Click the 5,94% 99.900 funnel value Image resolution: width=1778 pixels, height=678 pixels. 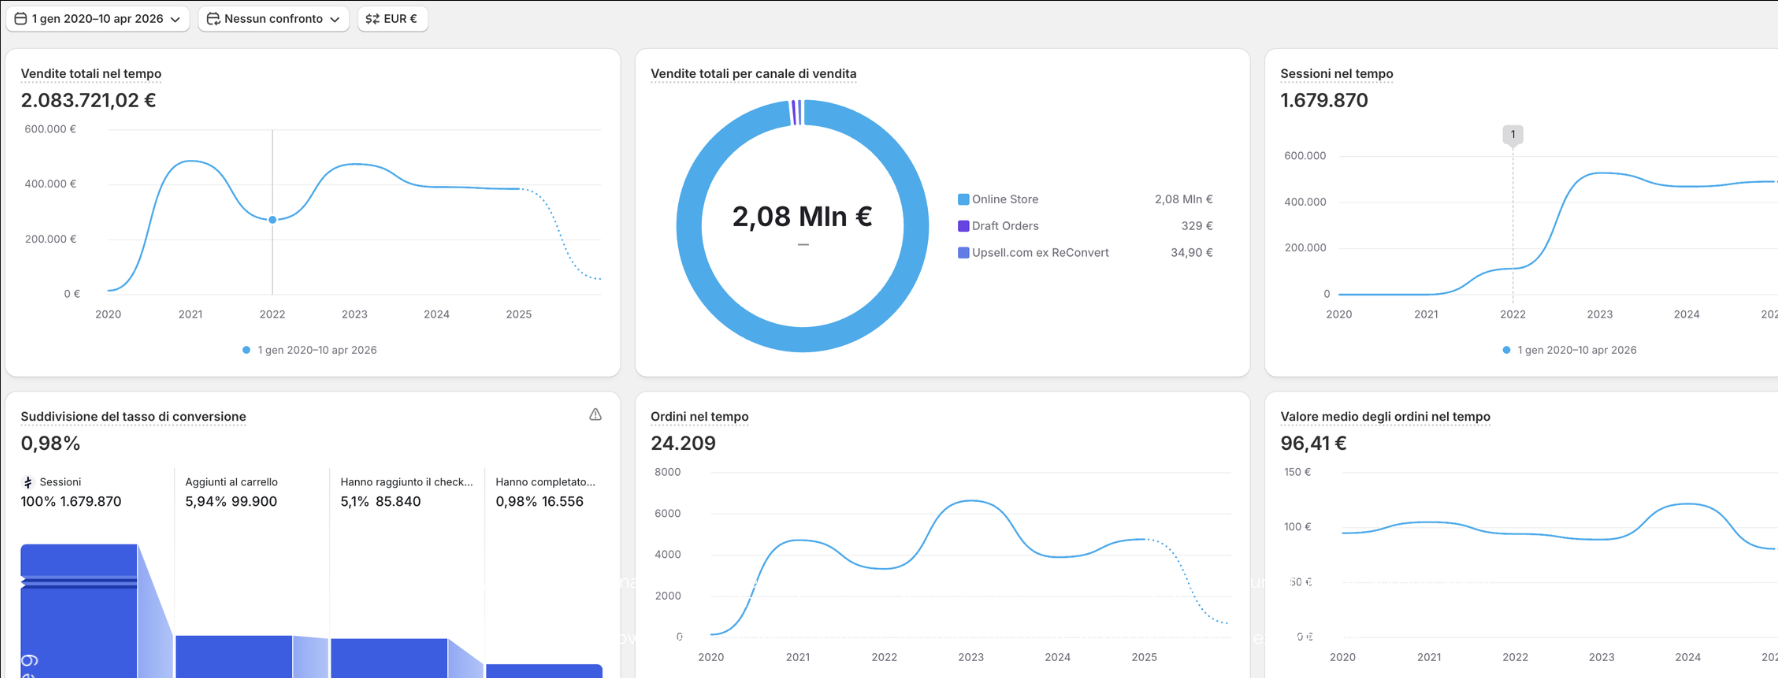pos(231,502)
